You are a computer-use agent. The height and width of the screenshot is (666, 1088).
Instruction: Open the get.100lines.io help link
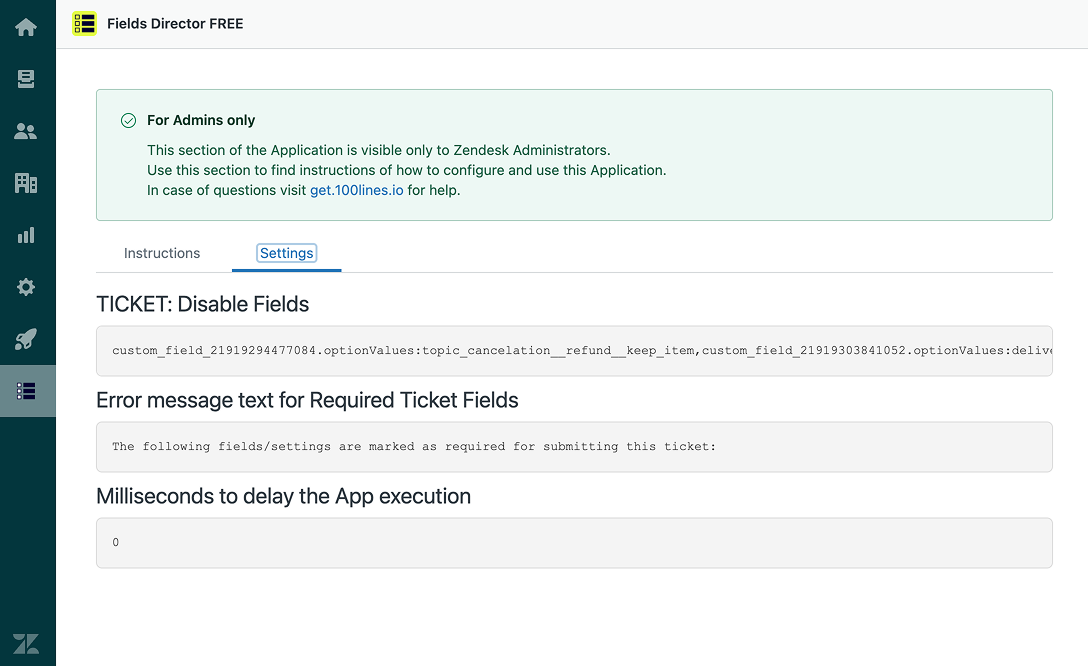(356, 190)
